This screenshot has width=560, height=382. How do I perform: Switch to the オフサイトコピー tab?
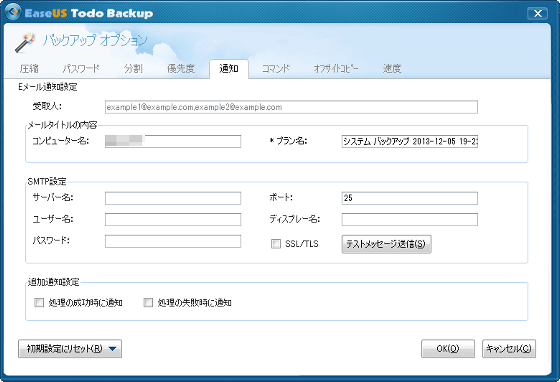coord(335,69)
